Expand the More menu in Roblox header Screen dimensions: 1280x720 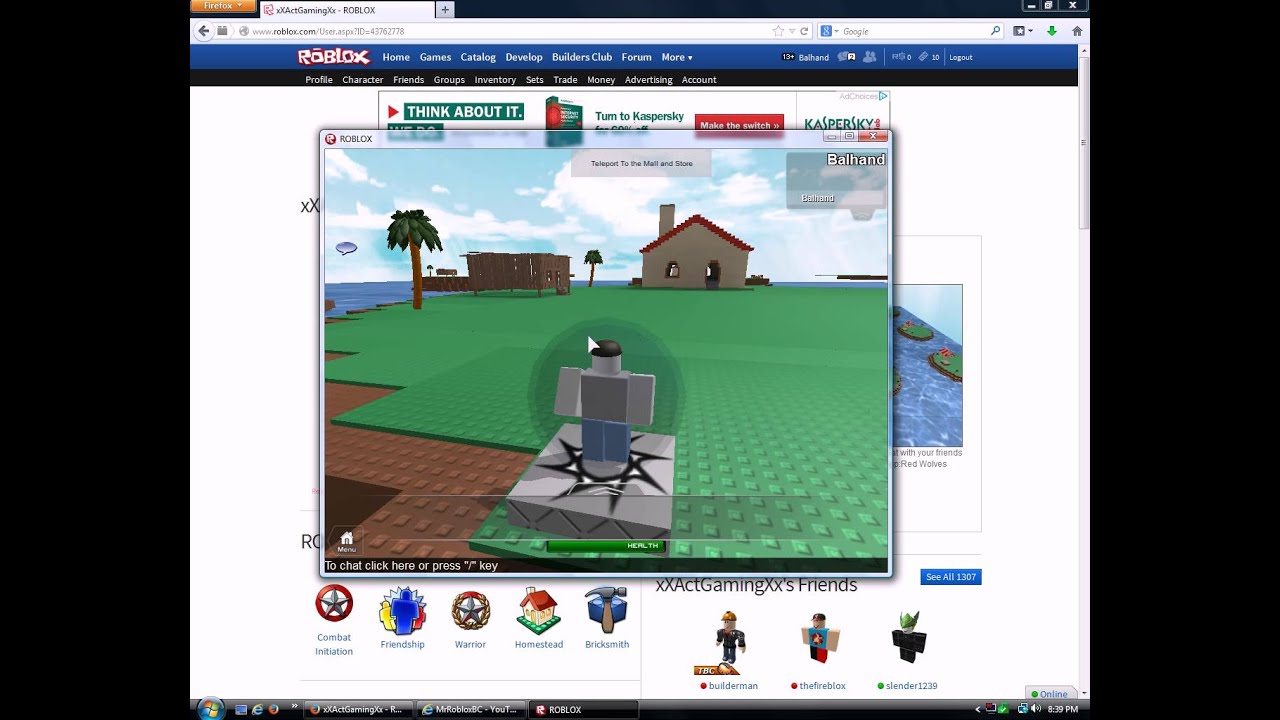pos(677,57)
